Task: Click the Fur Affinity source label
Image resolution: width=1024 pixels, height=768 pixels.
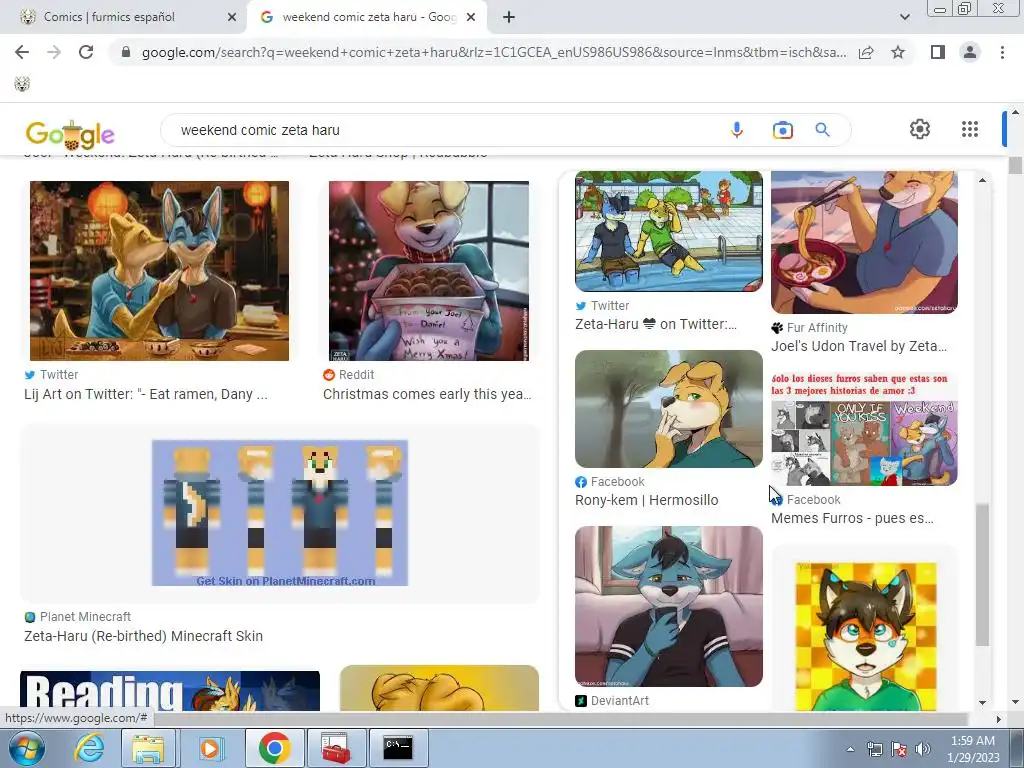Action: pyautogui.click(x=809, y=328)
